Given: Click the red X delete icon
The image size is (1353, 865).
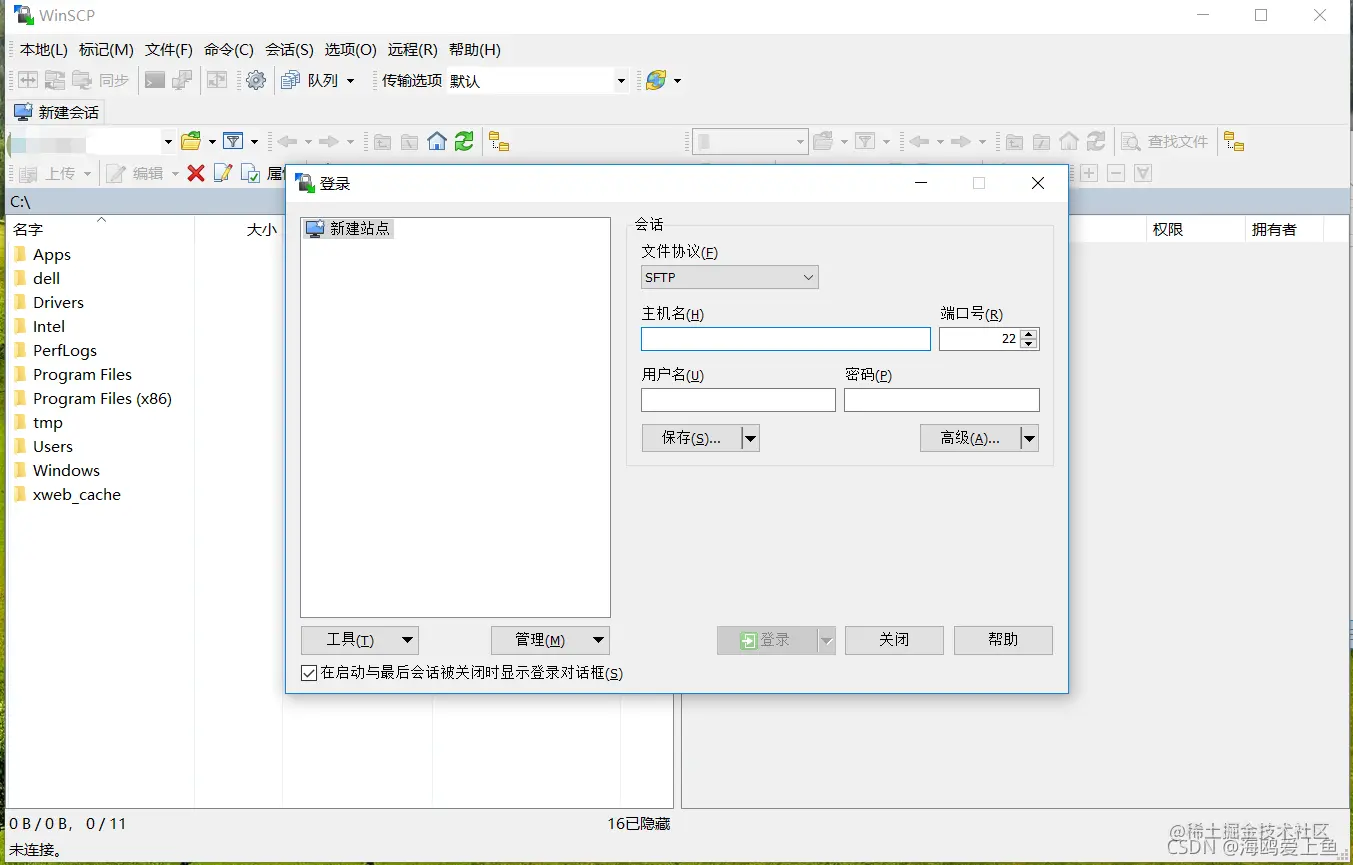Looking at the screenshot, I should (x=196, y=172).
